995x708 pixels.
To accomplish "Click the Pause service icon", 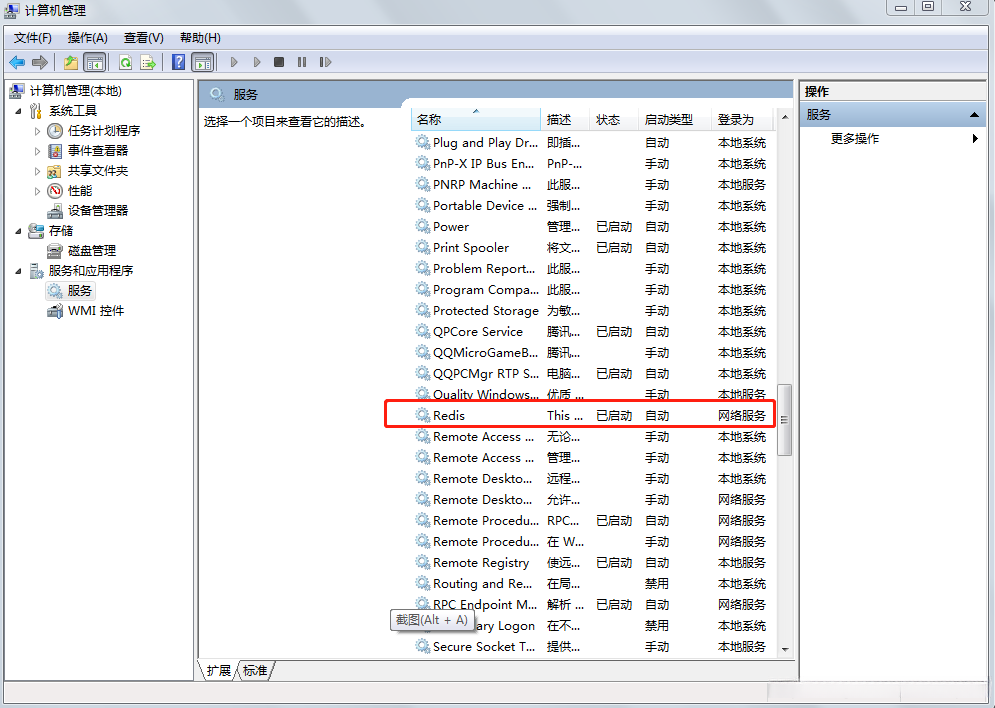I will tap(302, 62).
